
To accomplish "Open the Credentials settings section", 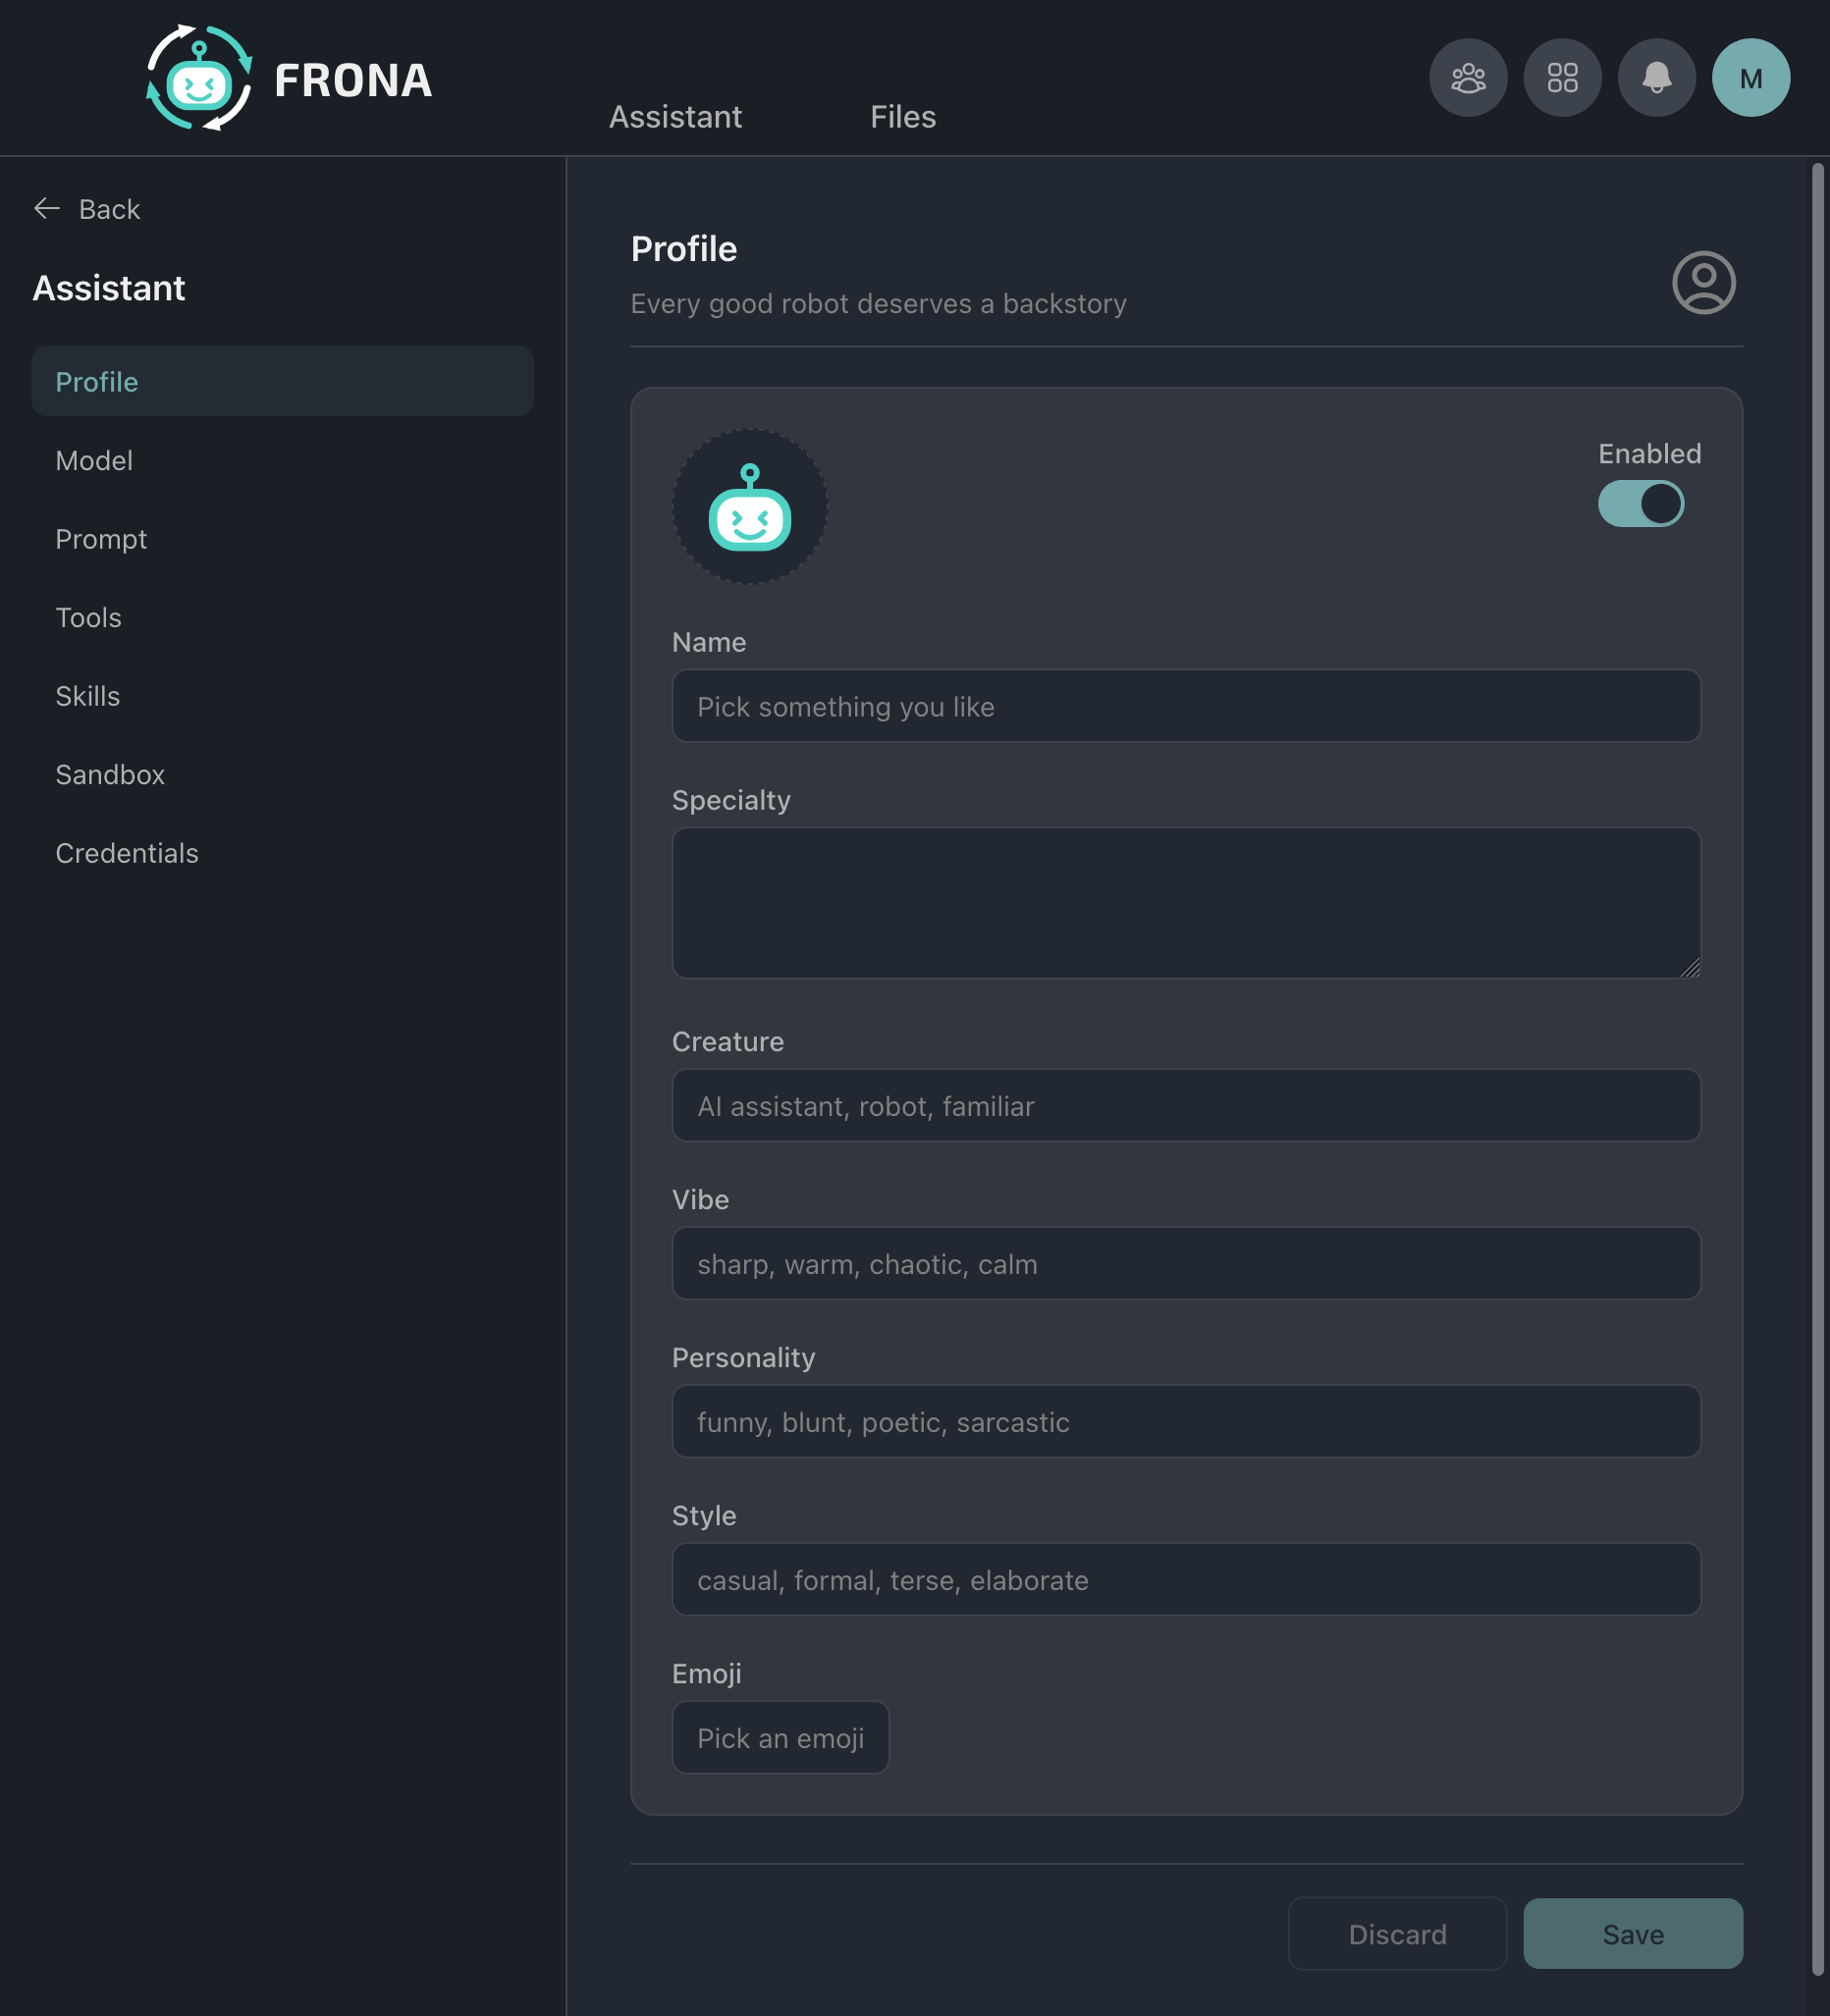I will pyautogui.click(x=127, y=853).
